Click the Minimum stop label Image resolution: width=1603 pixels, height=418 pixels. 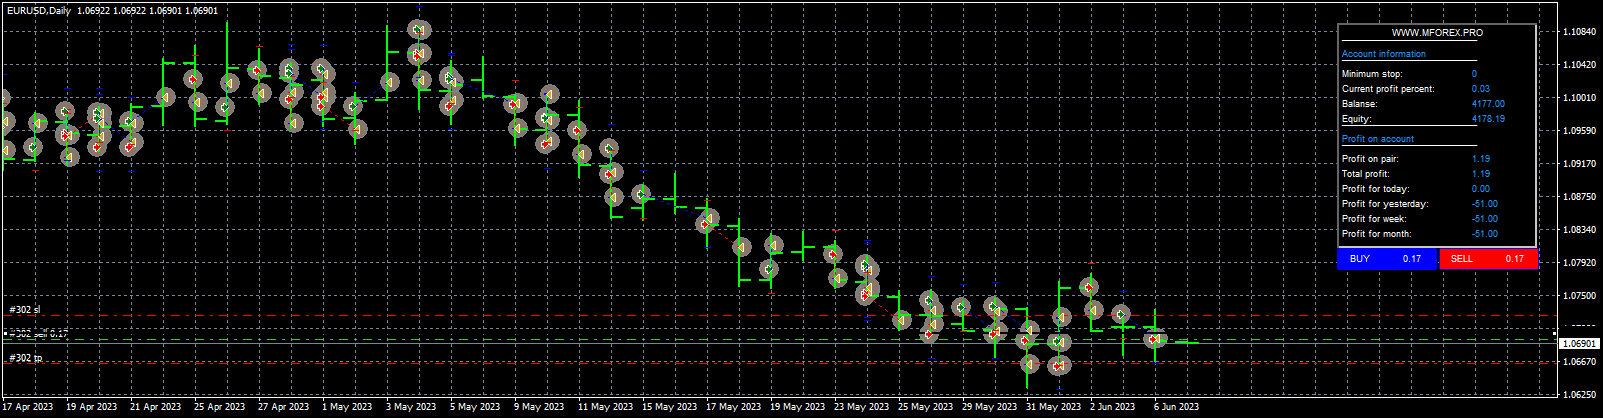[1372, 74]
